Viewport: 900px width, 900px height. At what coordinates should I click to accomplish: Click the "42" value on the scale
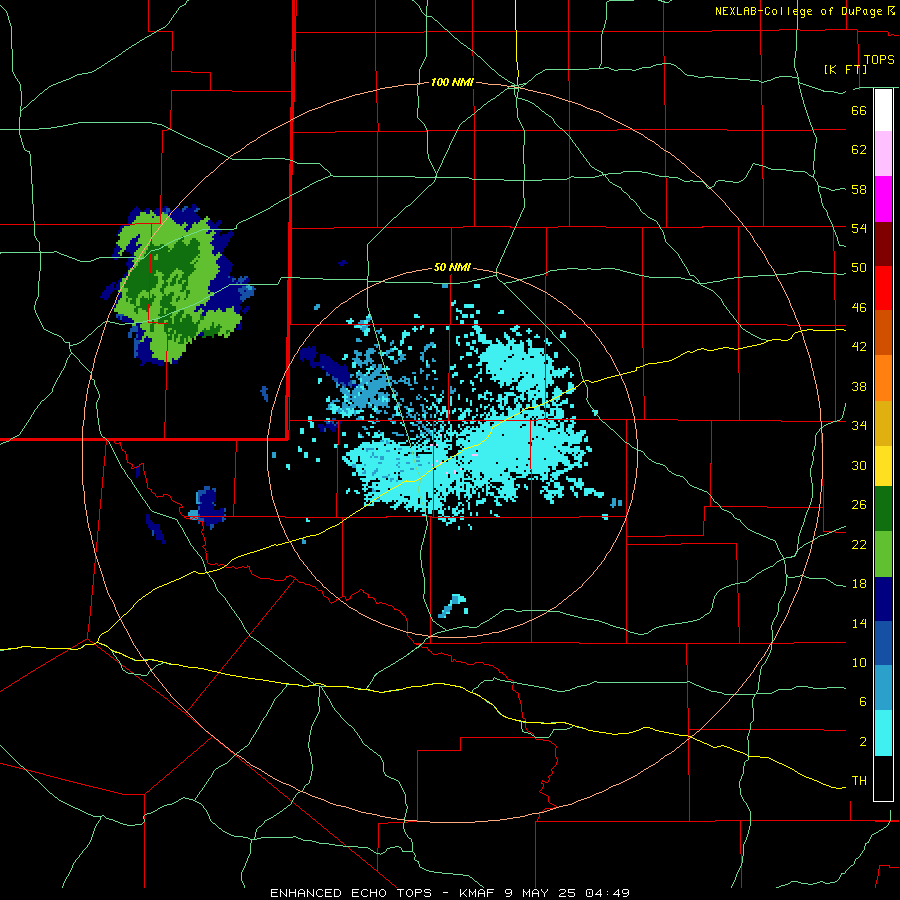[x=859, y=347]
